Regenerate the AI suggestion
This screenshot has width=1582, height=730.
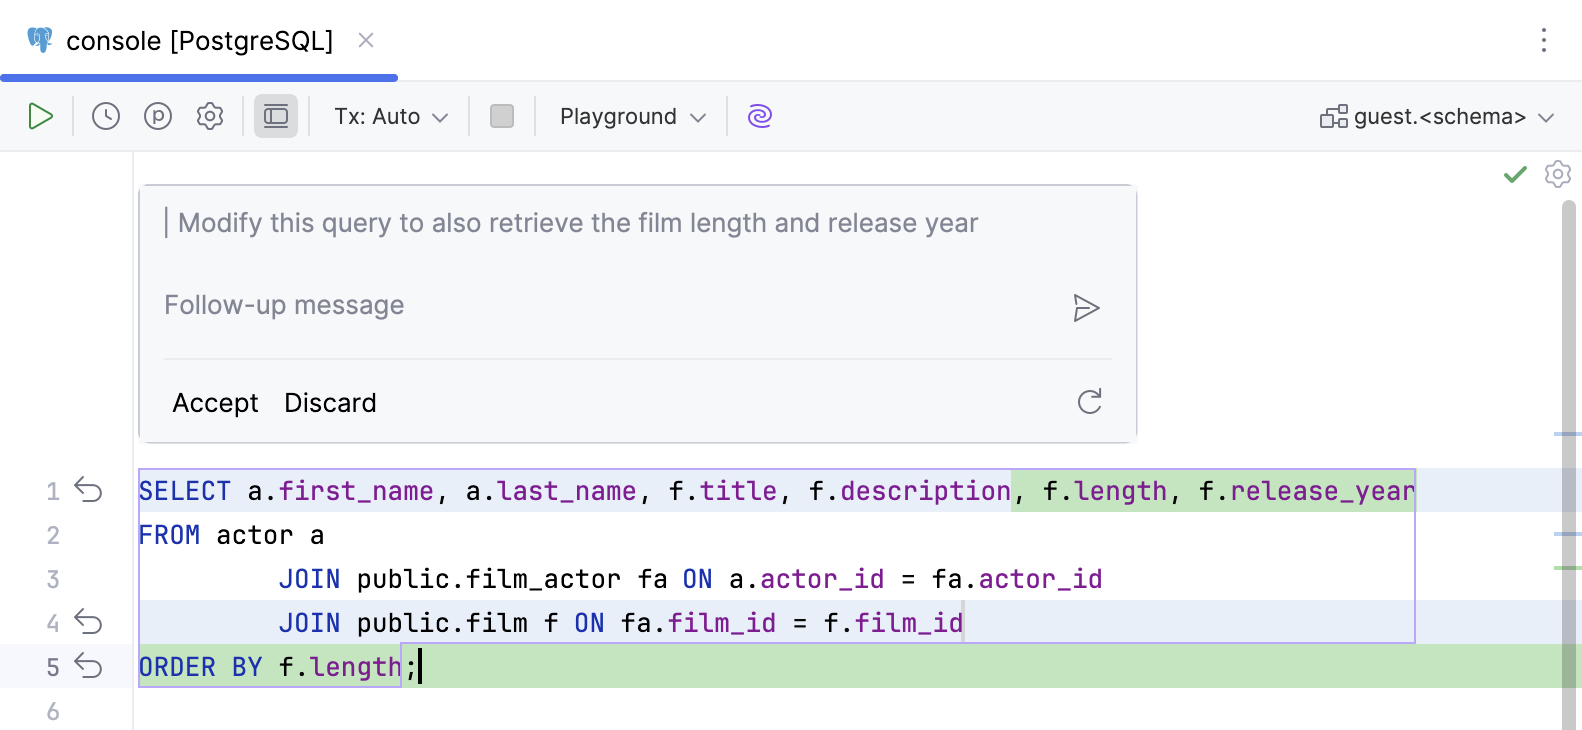click(x=1090, y=402)
